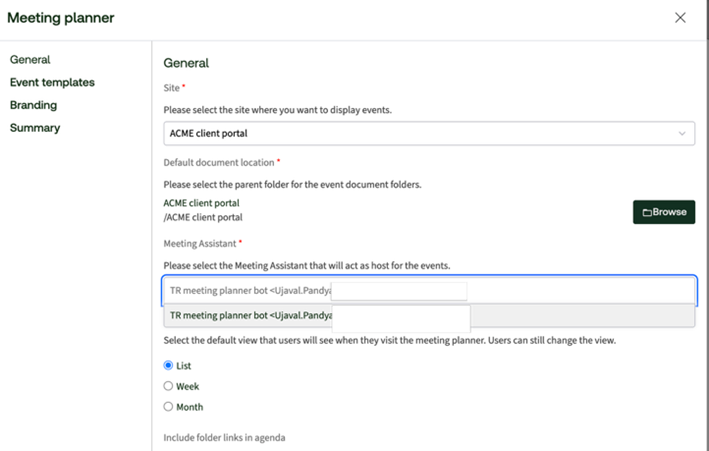Viewport: 709px width, 451px height.
Task: Click the Site dropdown chevron arrow
Action: click(682, 133)
